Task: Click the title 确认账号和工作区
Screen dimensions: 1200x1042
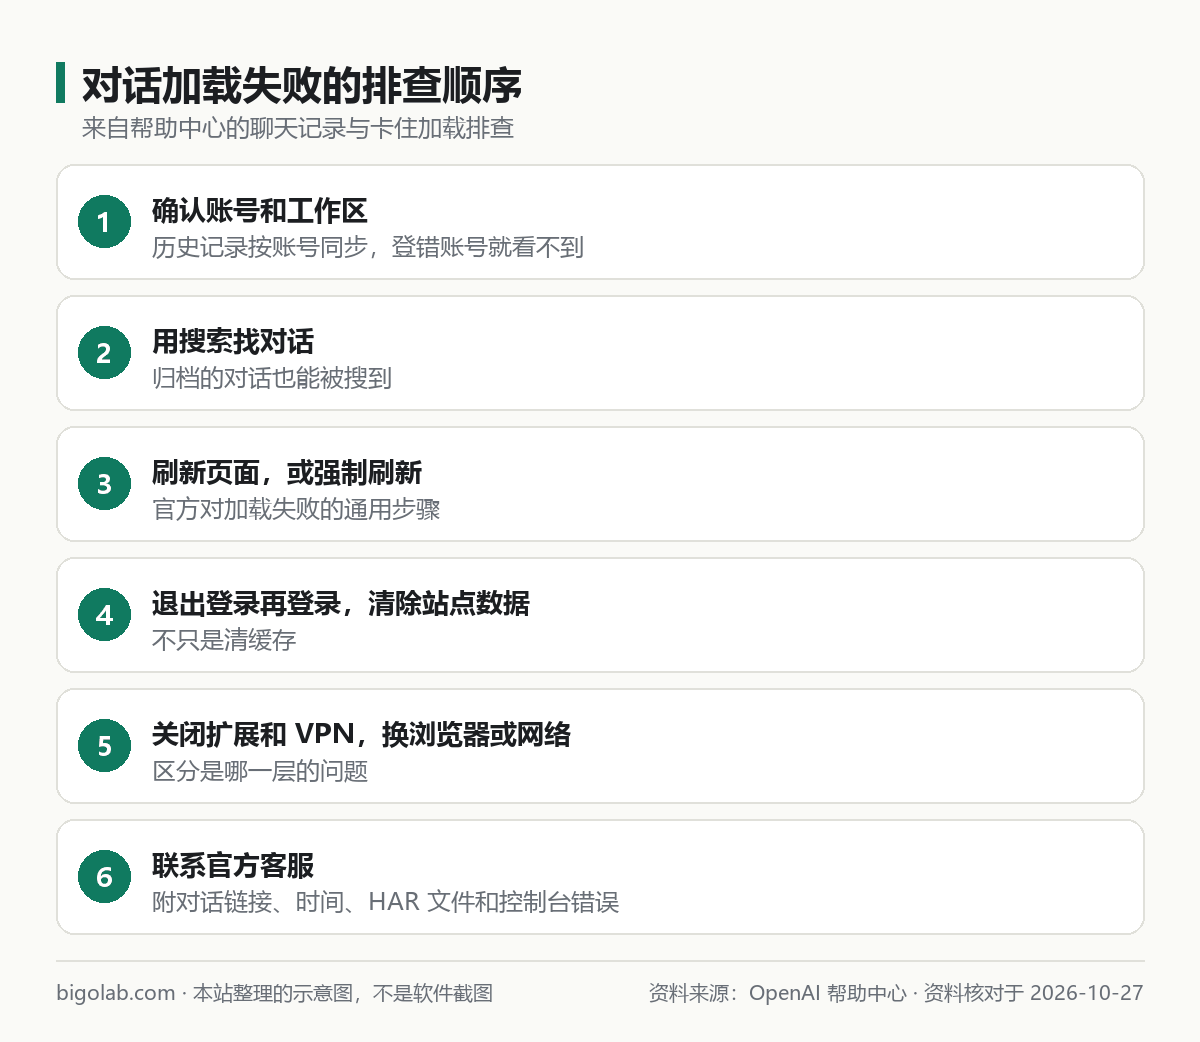Action: pyautogui.click(x=260, y=210)
